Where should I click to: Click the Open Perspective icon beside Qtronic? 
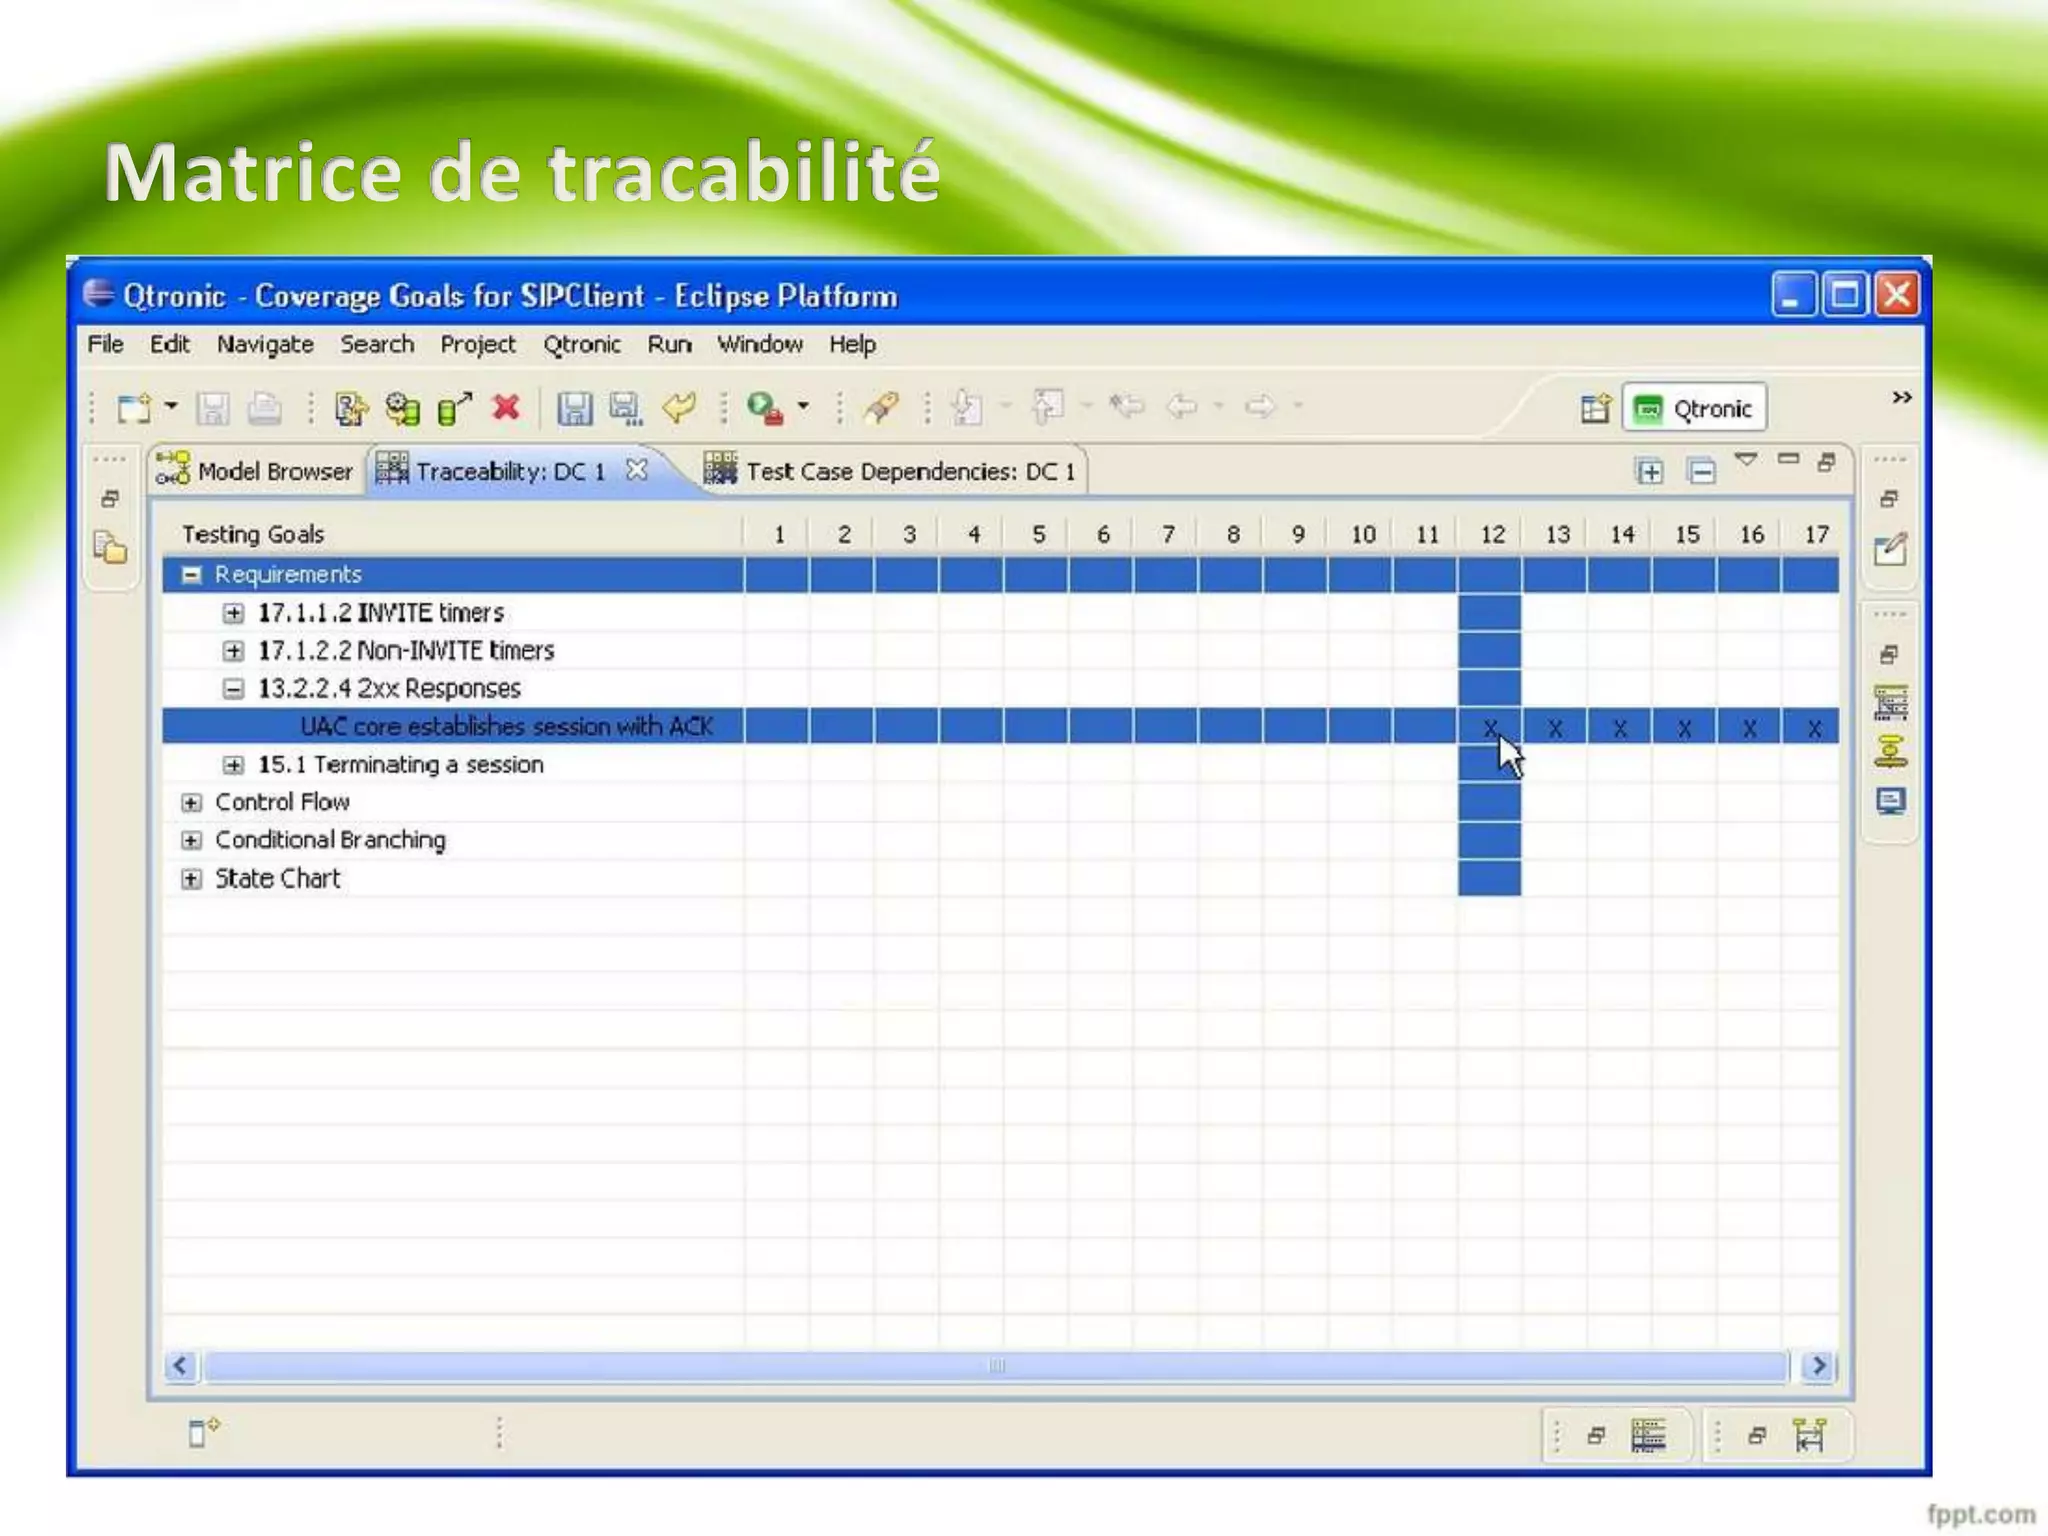[1595, 408]
